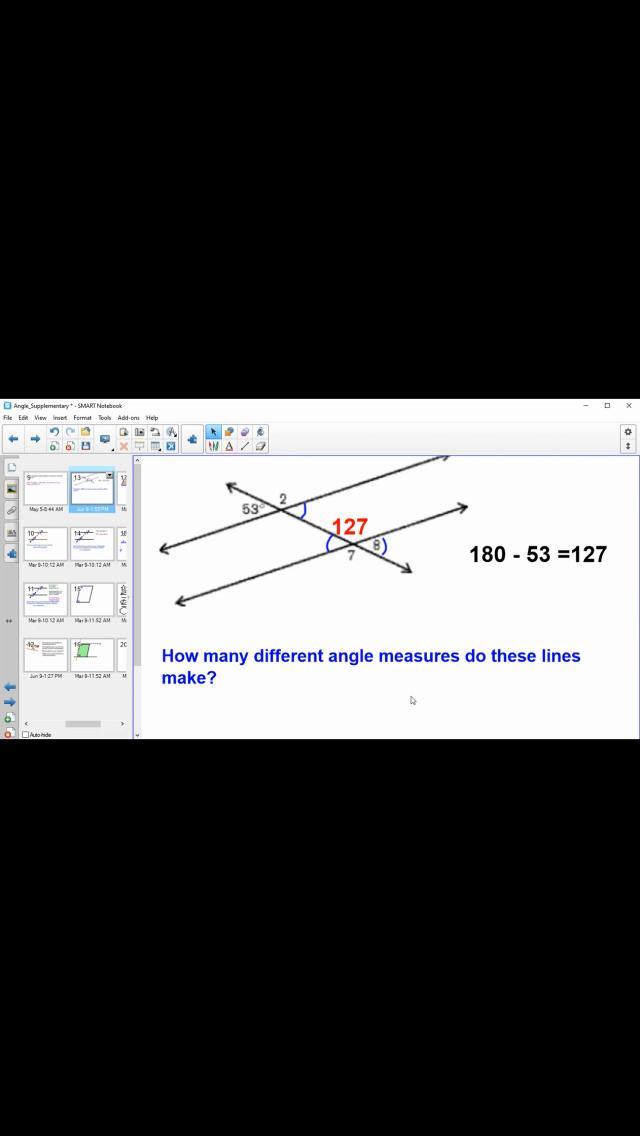
Task: Click the screen capture camera icon
Action: tap(139, 432)
